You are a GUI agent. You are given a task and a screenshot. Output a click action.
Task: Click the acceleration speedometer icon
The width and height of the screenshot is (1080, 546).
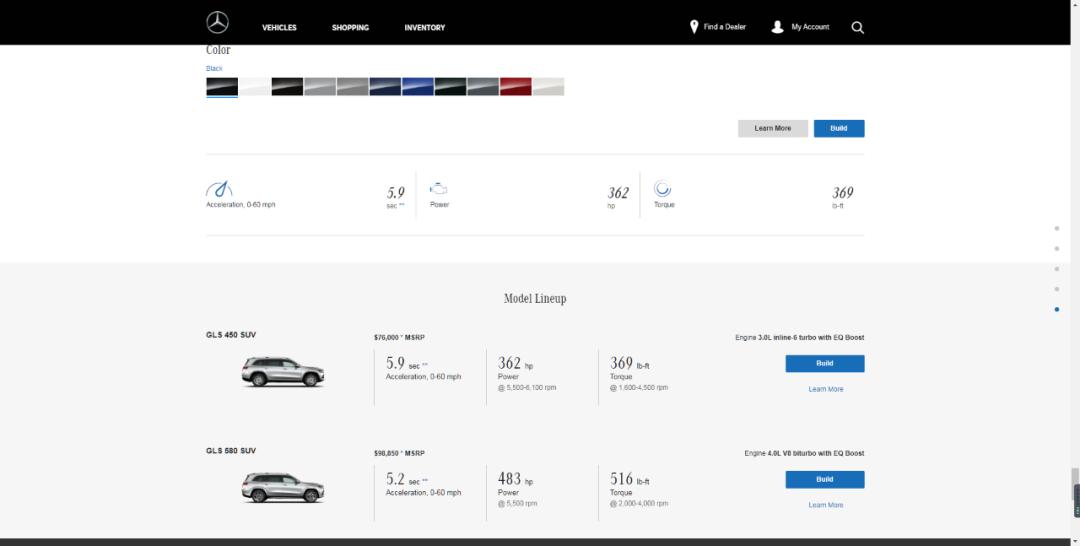coord(219,189)
